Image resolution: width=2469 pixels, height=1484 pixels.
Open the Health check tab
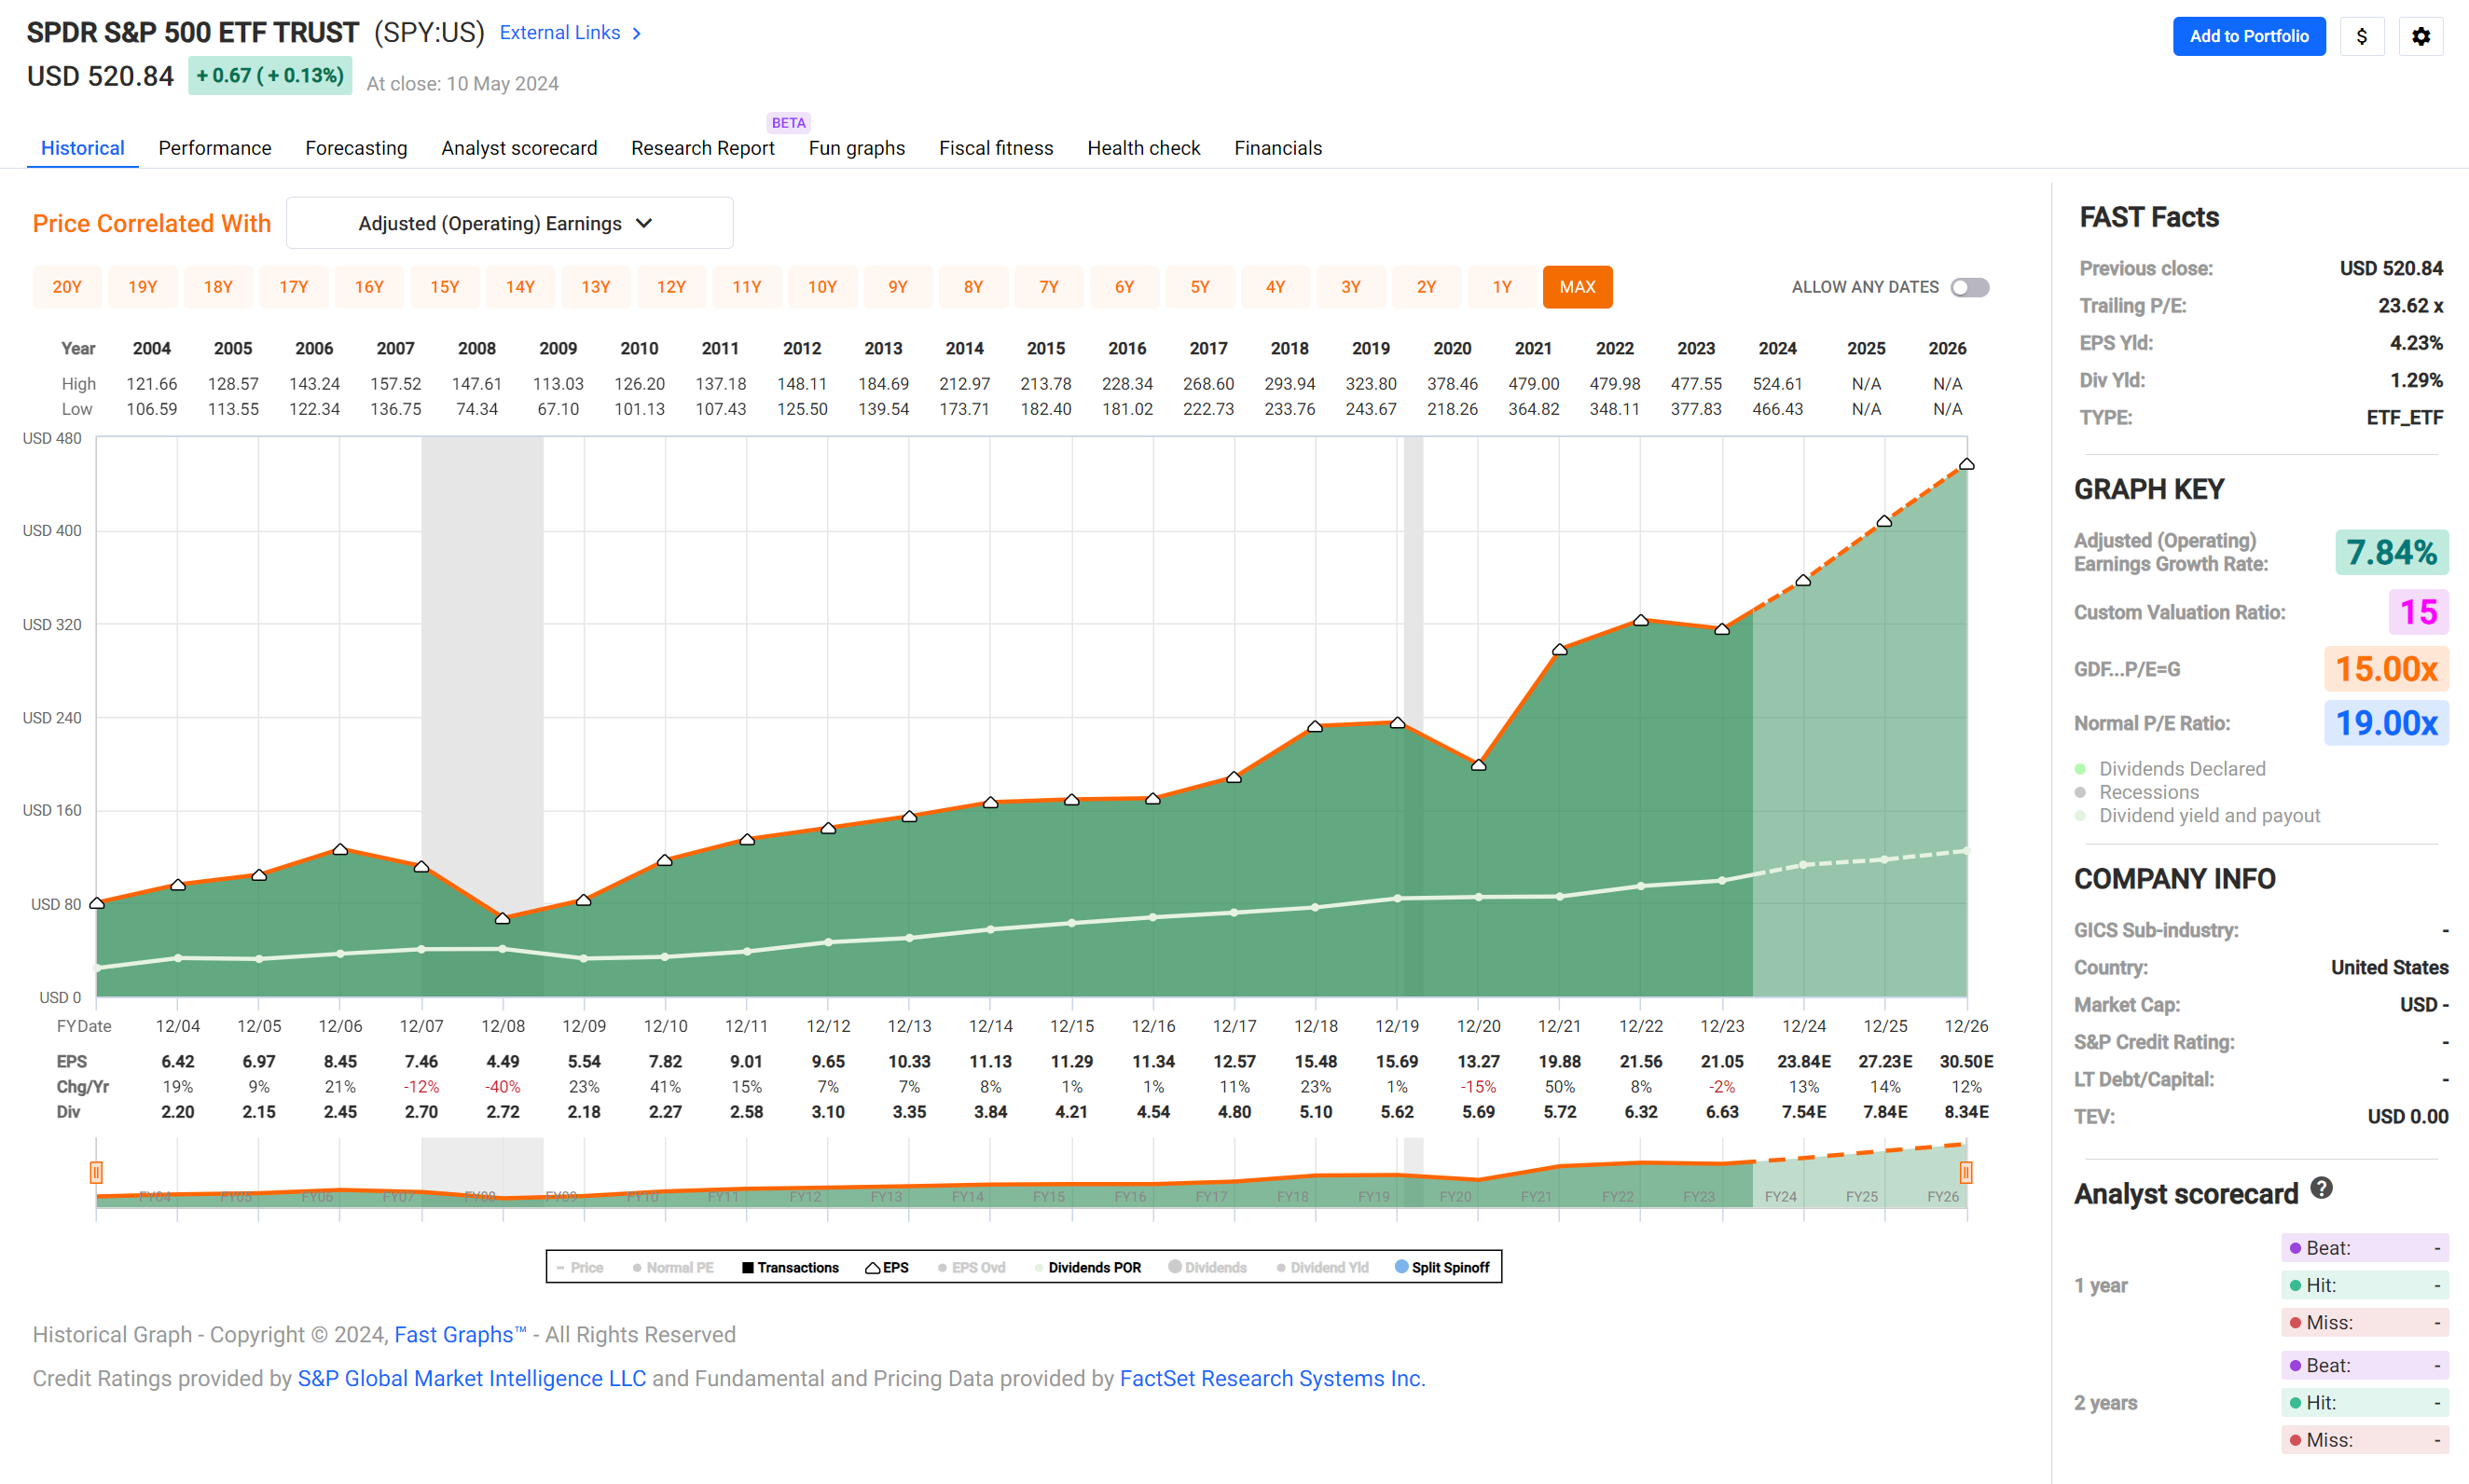(1143, 148)
